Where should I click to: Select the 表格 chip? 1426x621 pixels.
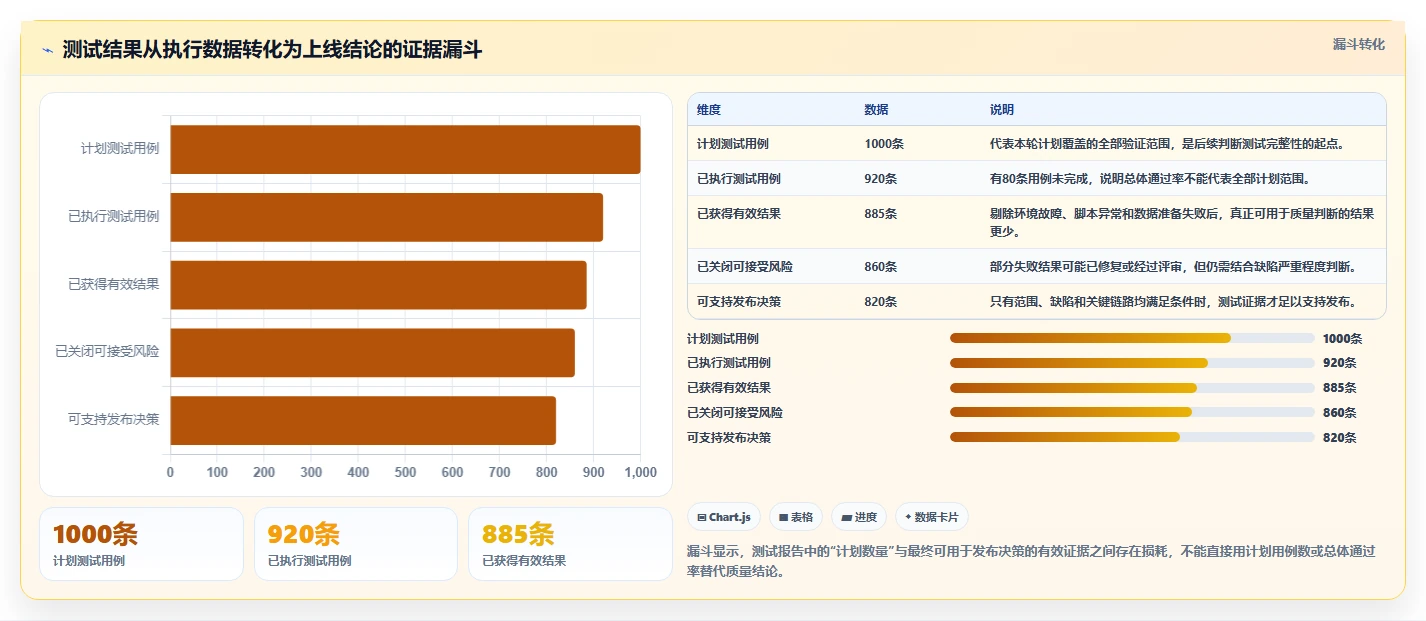[x=796, y=517]
